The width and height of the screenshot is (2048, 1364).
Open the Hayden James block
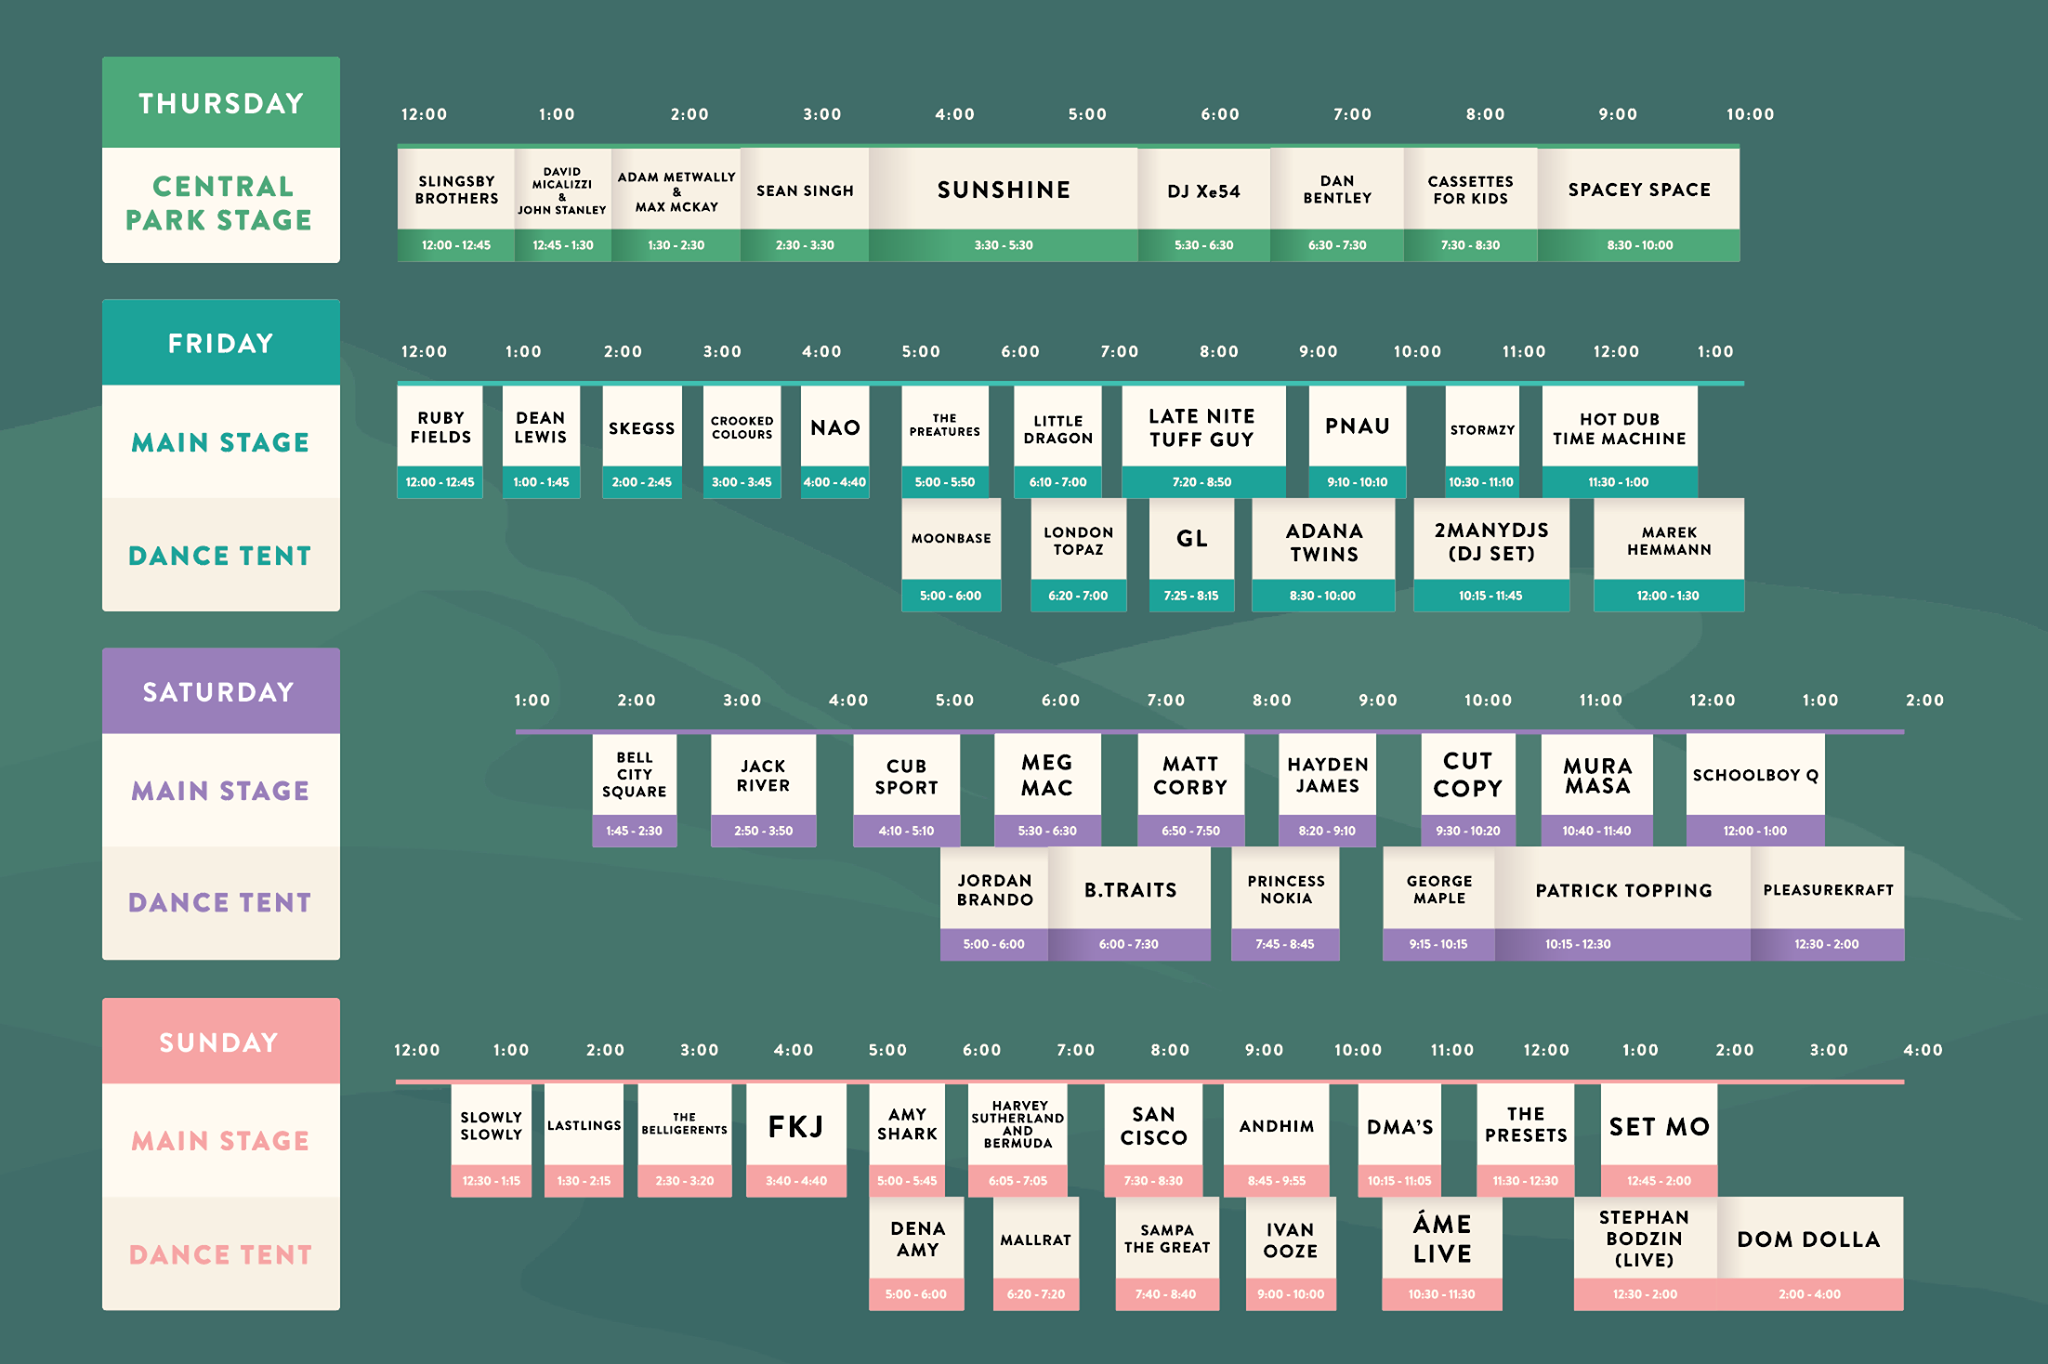[1327, 790]
